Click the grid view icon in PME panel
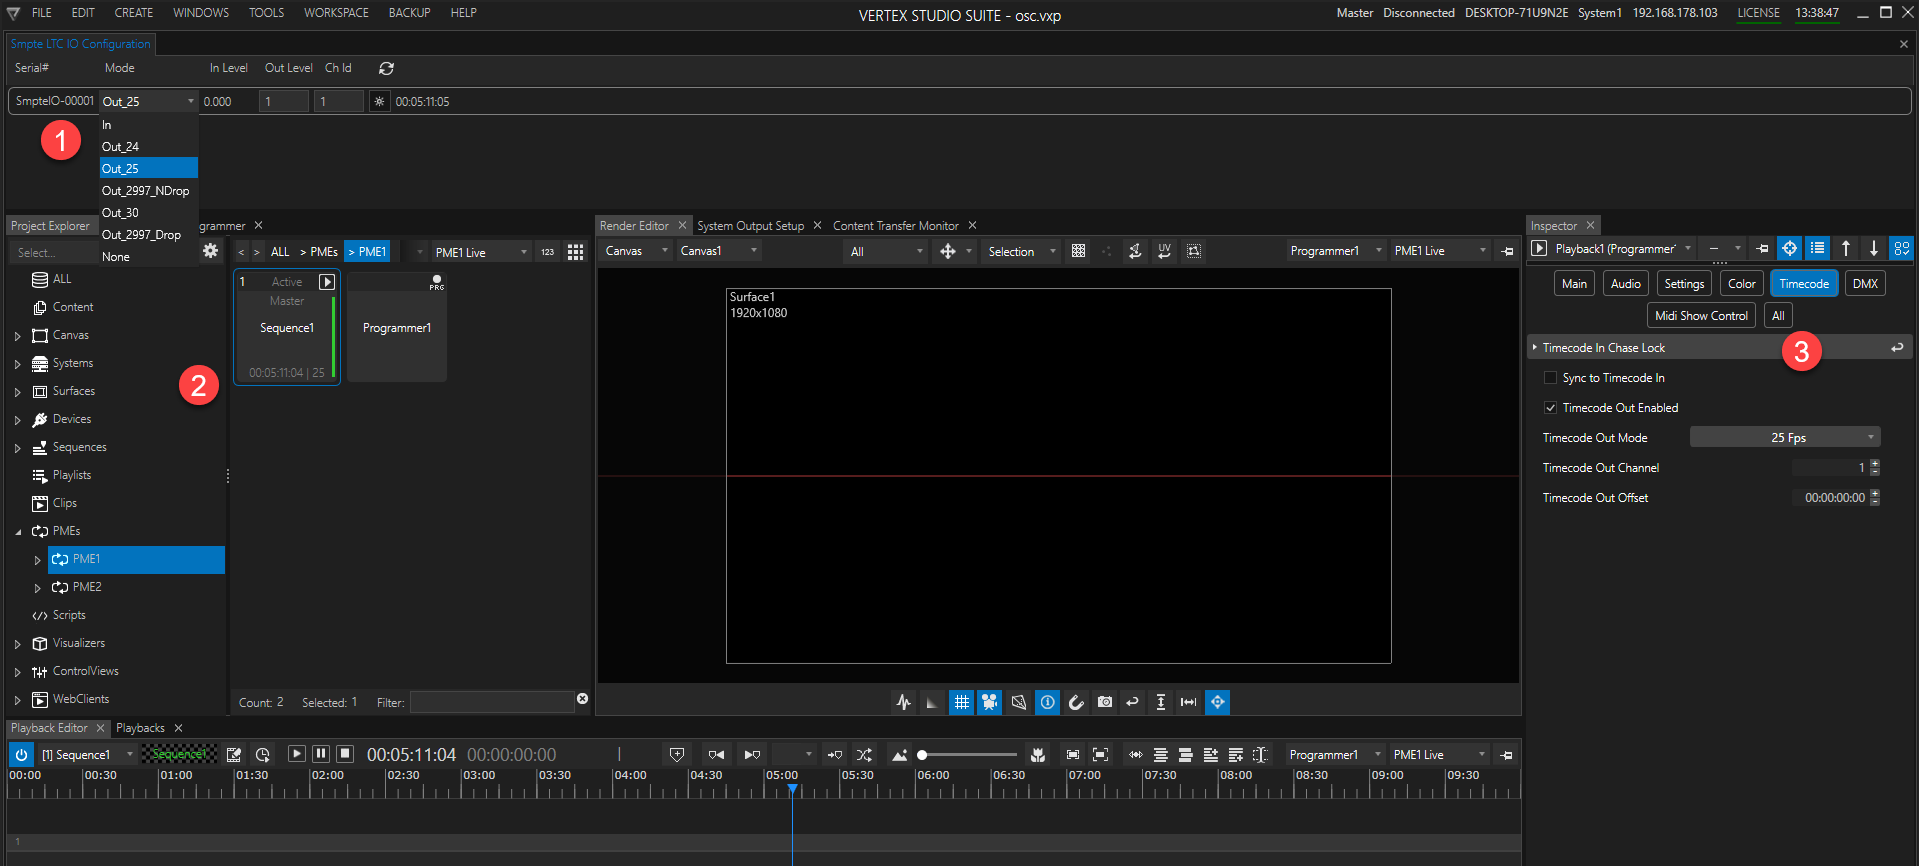 (575, 252)
